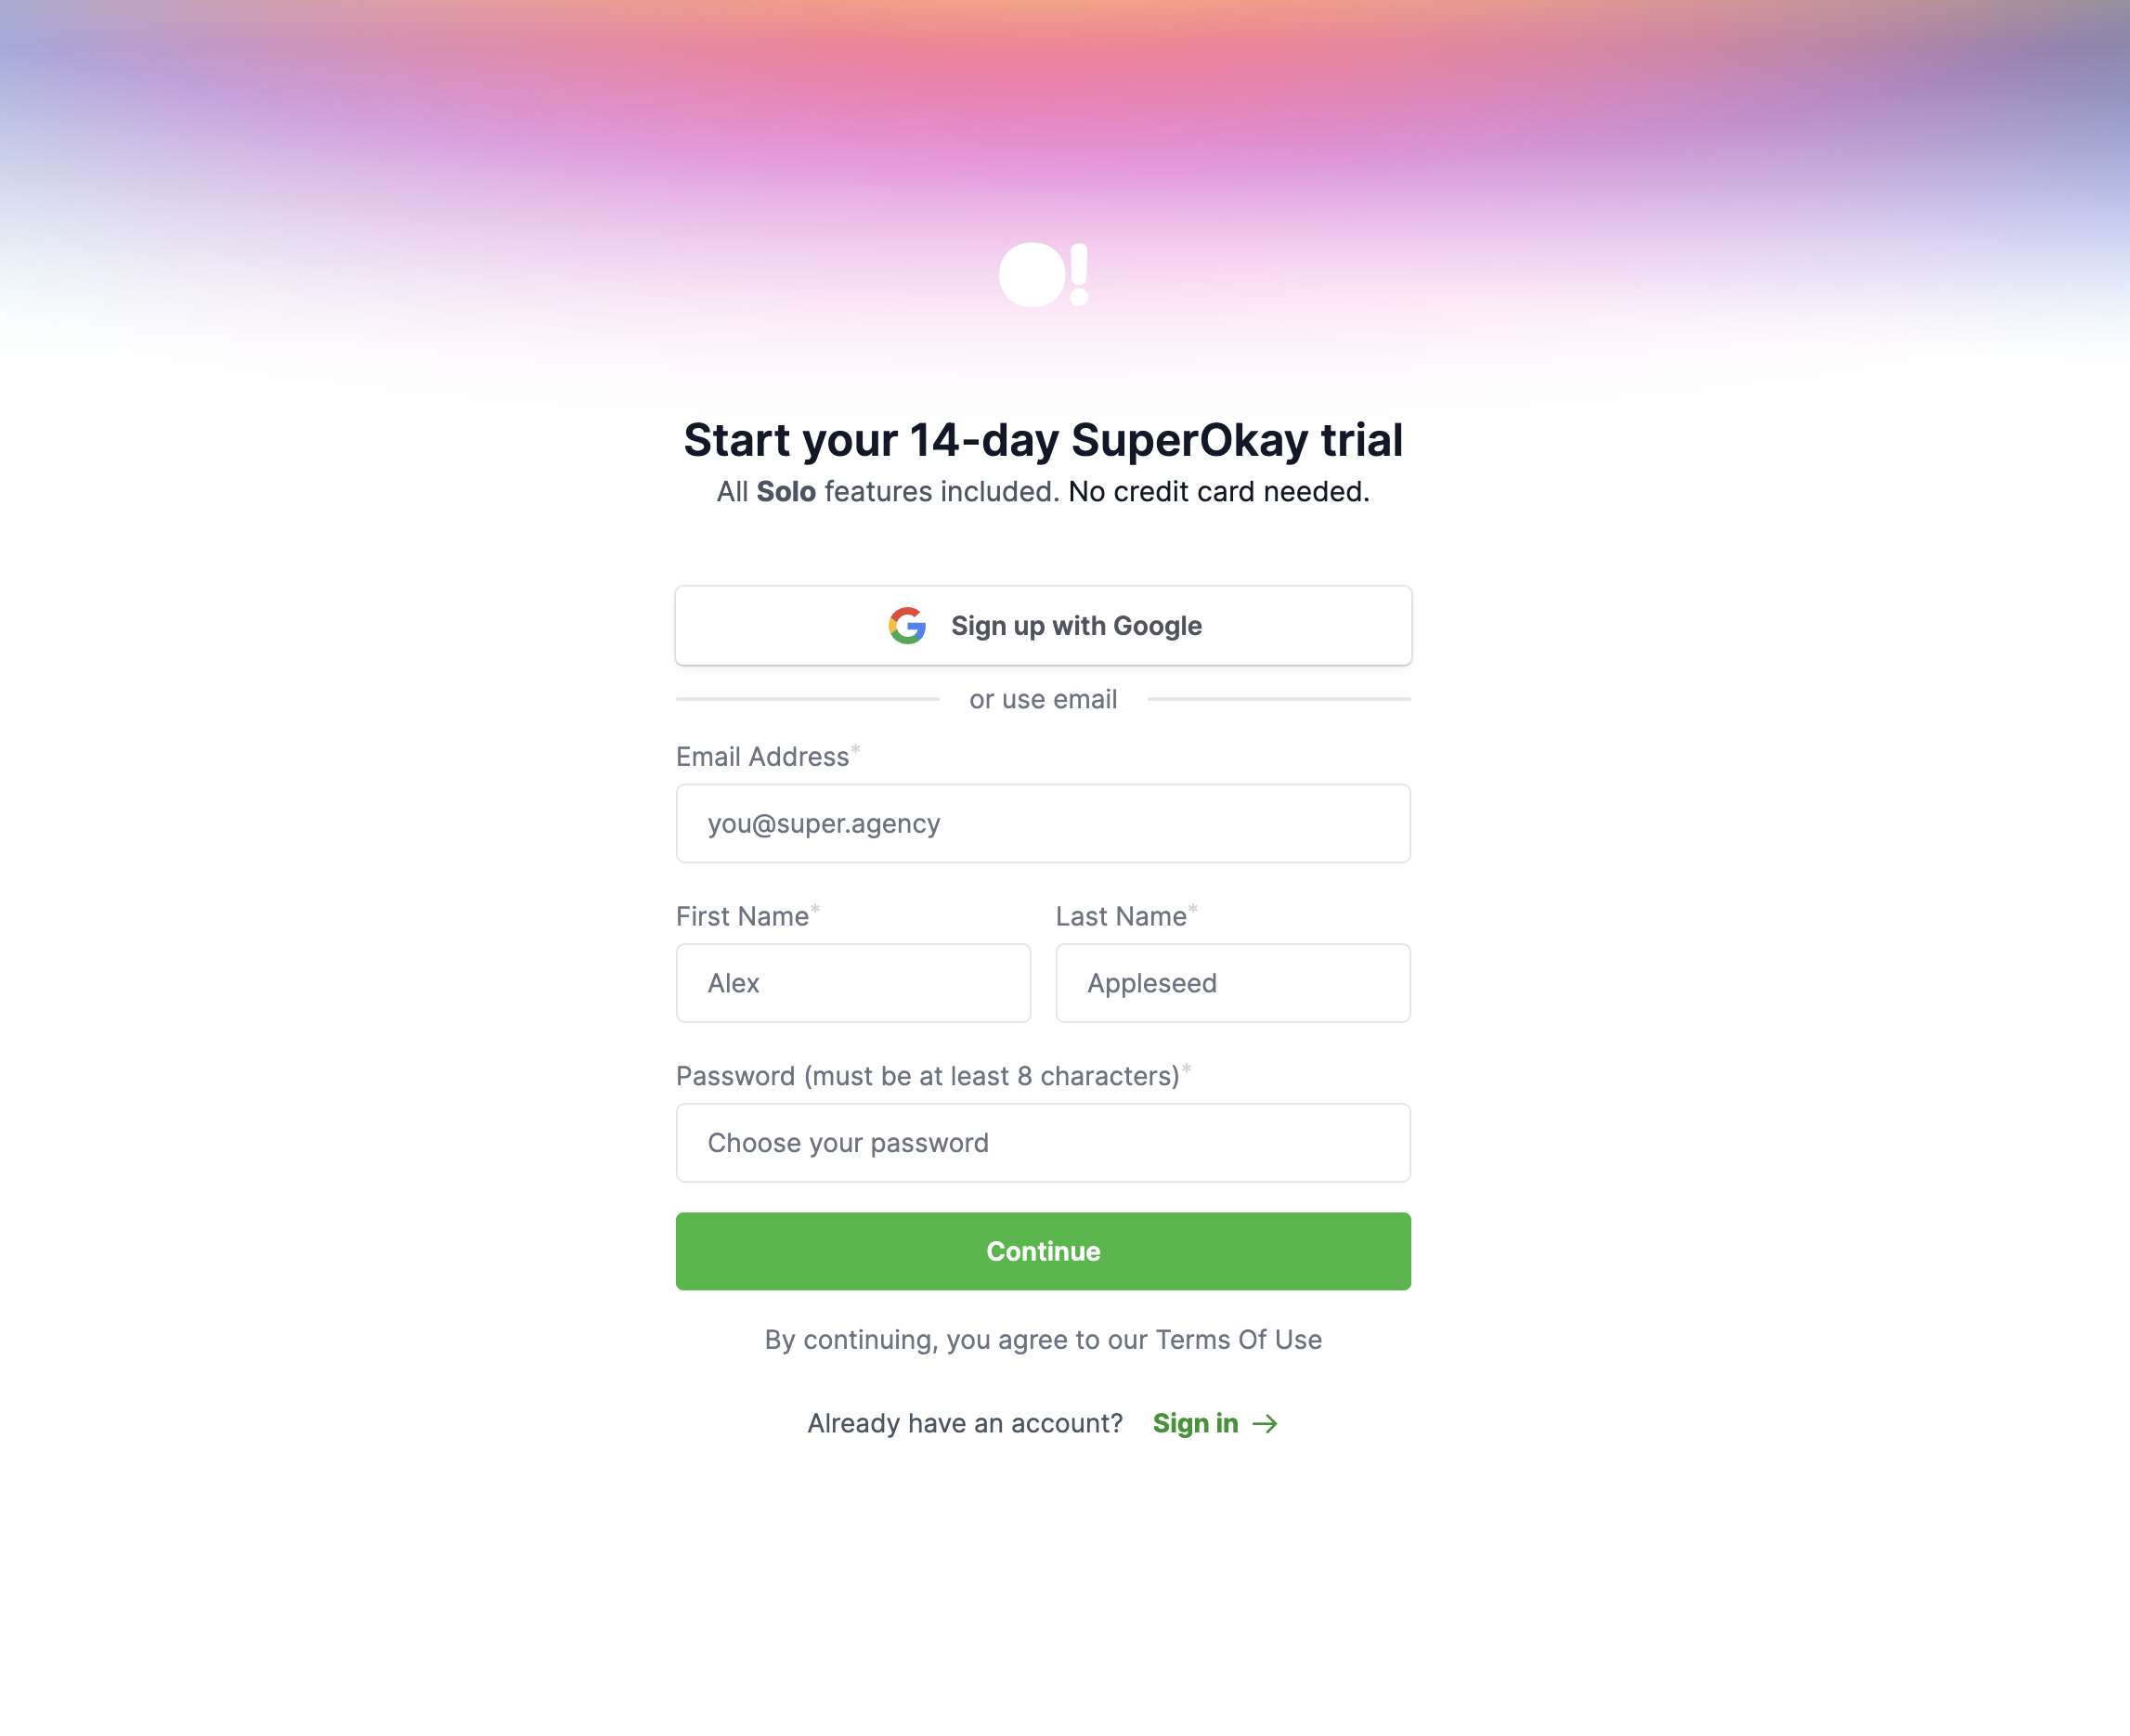
Task: Select the Last Name input box
Action: tap(1233, 983)
